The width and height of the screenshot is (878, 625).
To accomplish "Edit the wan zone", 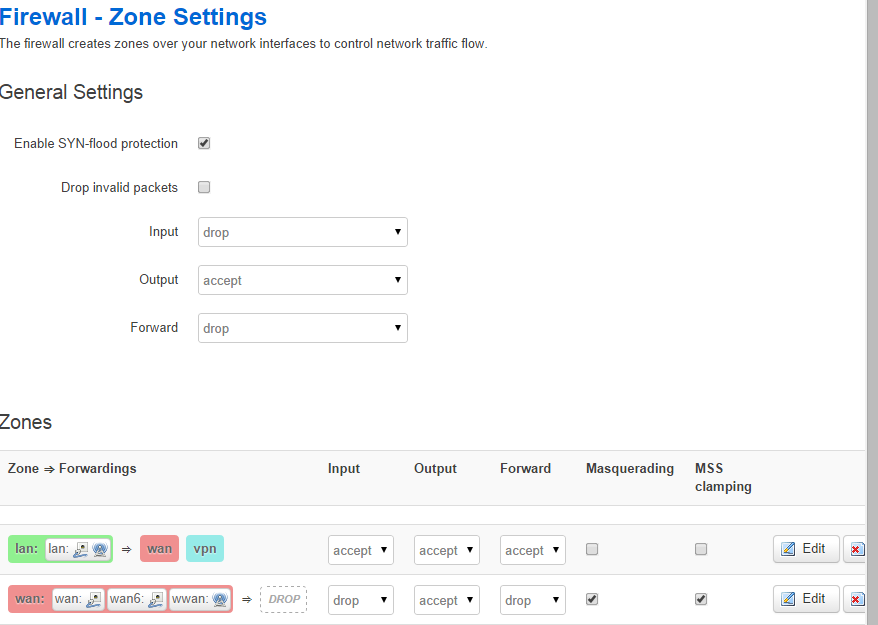I will [805, 599].
